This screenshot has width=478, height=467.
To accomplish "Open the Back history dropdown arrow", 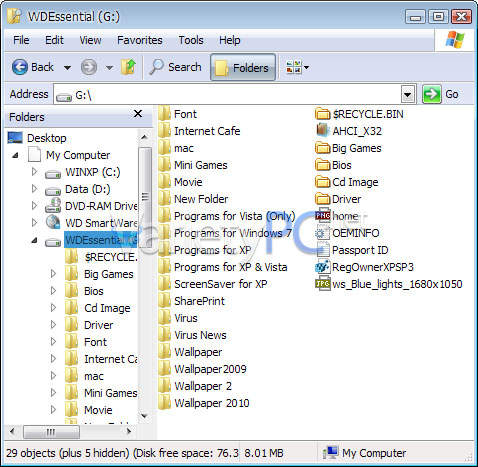I will click(67, 68).
